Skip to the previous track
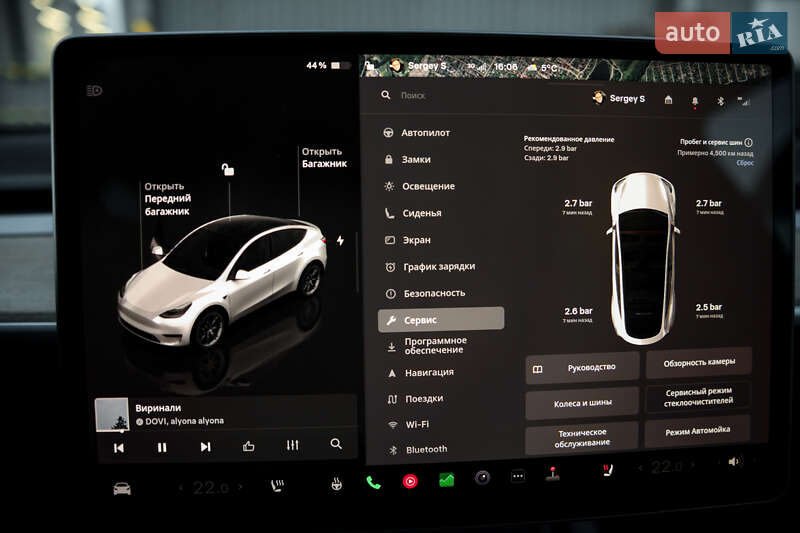This screenshot has width=800, height=533. 119,448
